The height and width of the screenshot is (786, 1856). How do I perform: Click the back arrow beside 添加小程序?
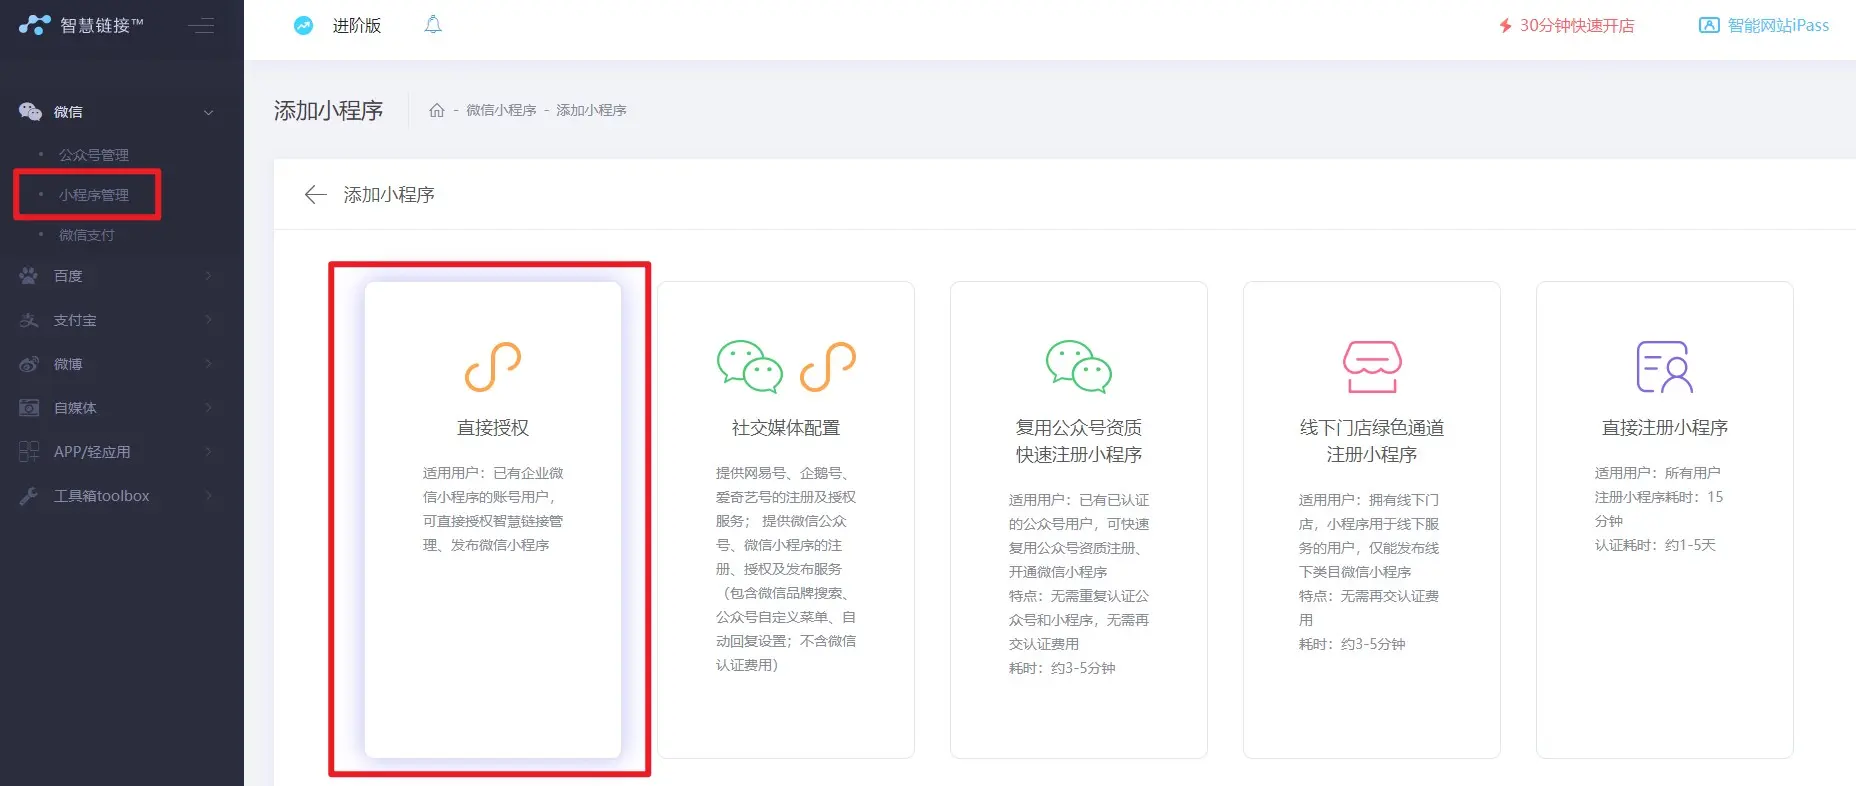(x=315, y=195)
